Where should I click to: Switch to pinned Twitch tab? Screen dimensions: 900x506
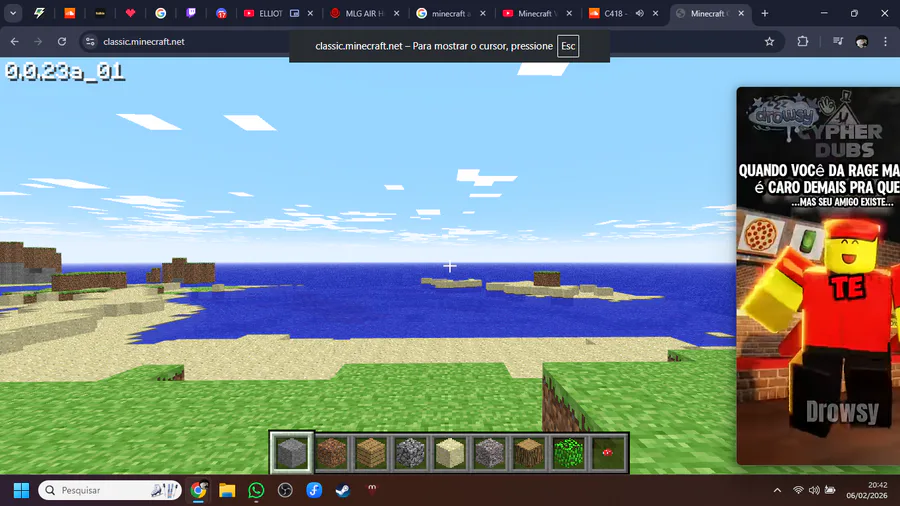(x=191, y=13)
